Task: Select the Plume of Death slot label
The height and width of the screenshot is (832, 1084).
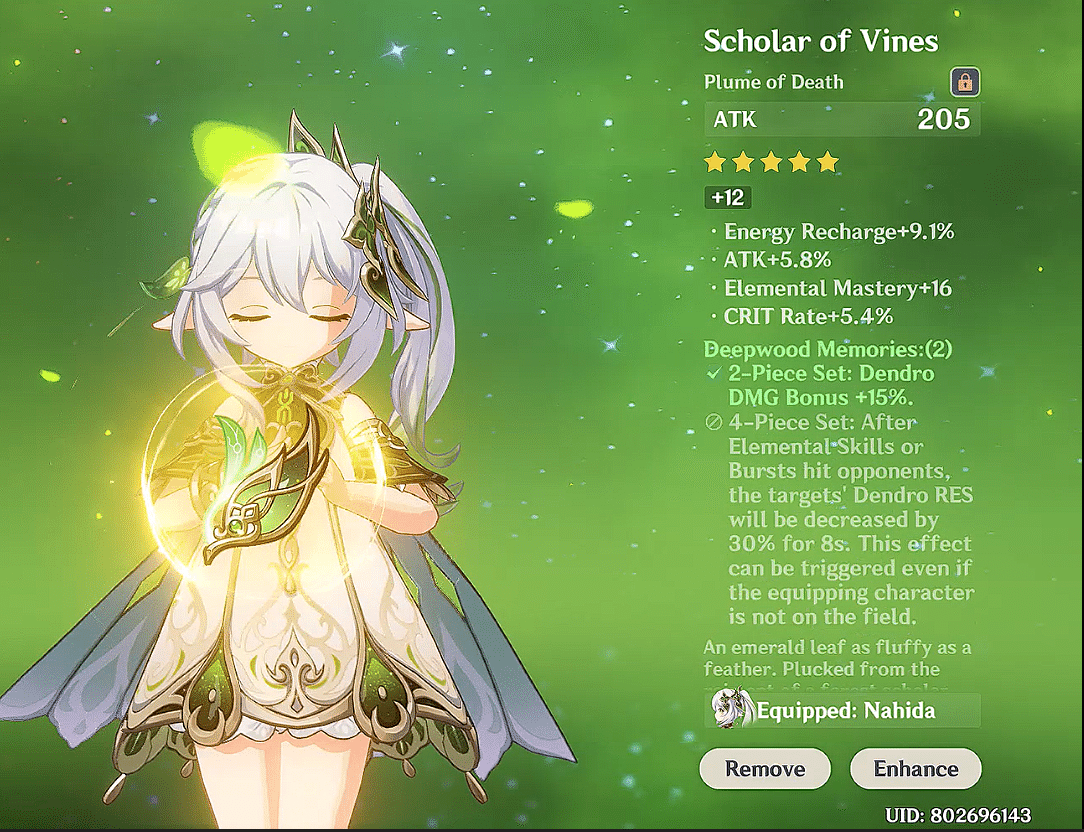Action: [774, 82]
